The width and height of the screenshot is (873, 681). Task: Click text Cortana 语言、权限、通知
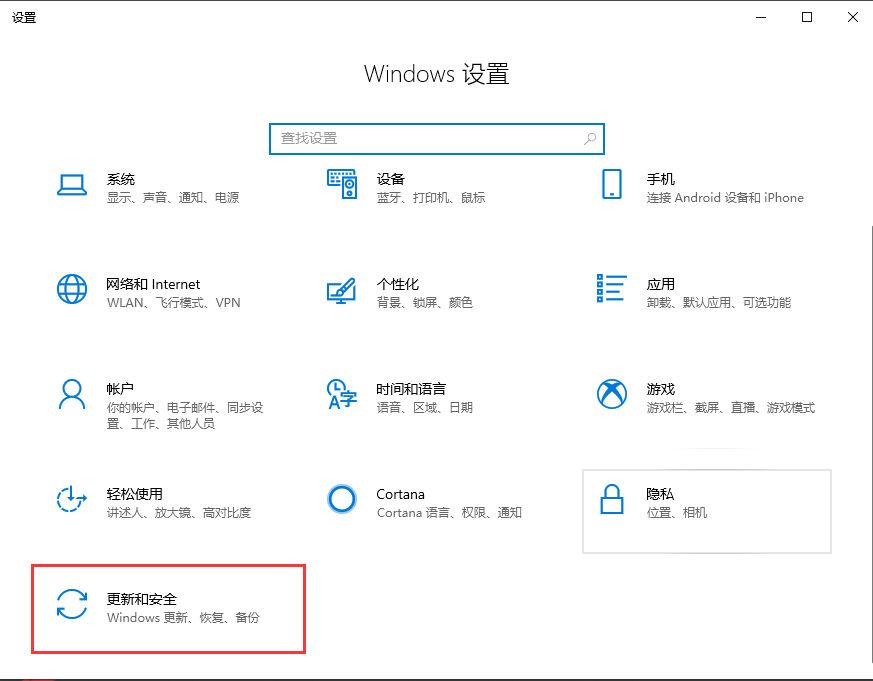coord(449,512)
